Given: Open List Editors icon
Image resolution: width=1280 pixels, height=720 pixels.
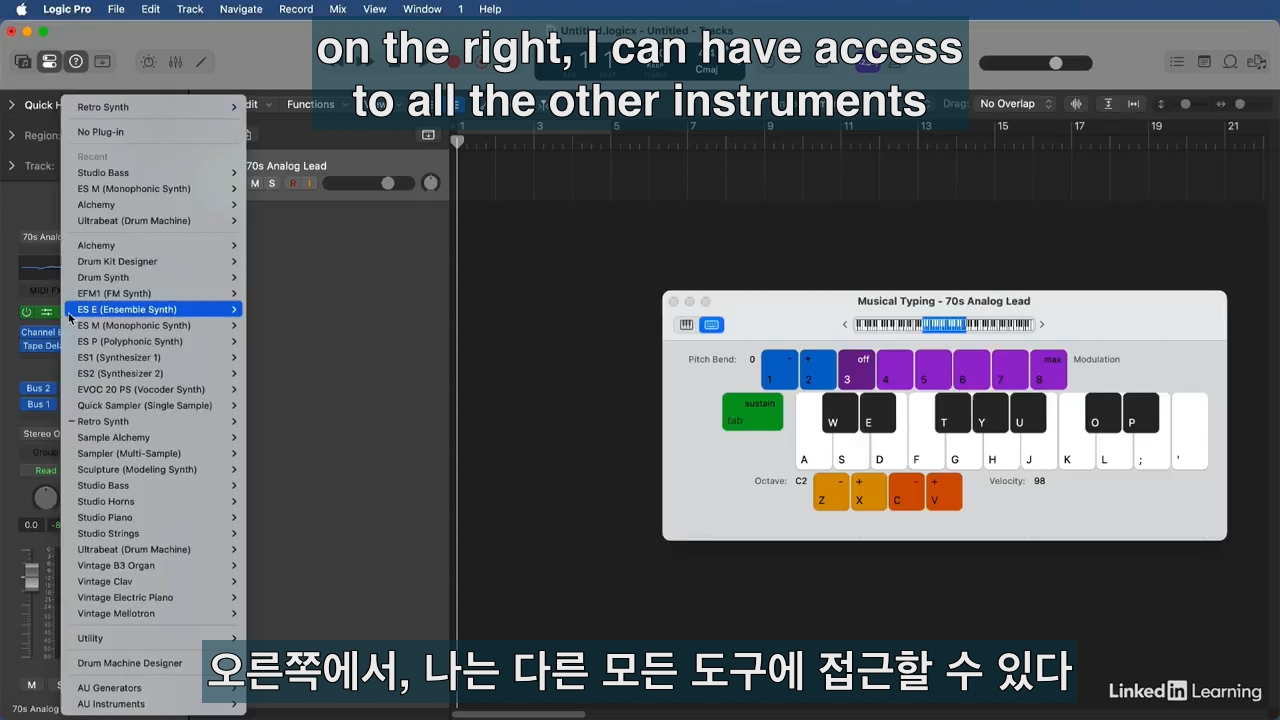Looking at the screenshot, I should pyautogui.click(x=1177, y=62).
